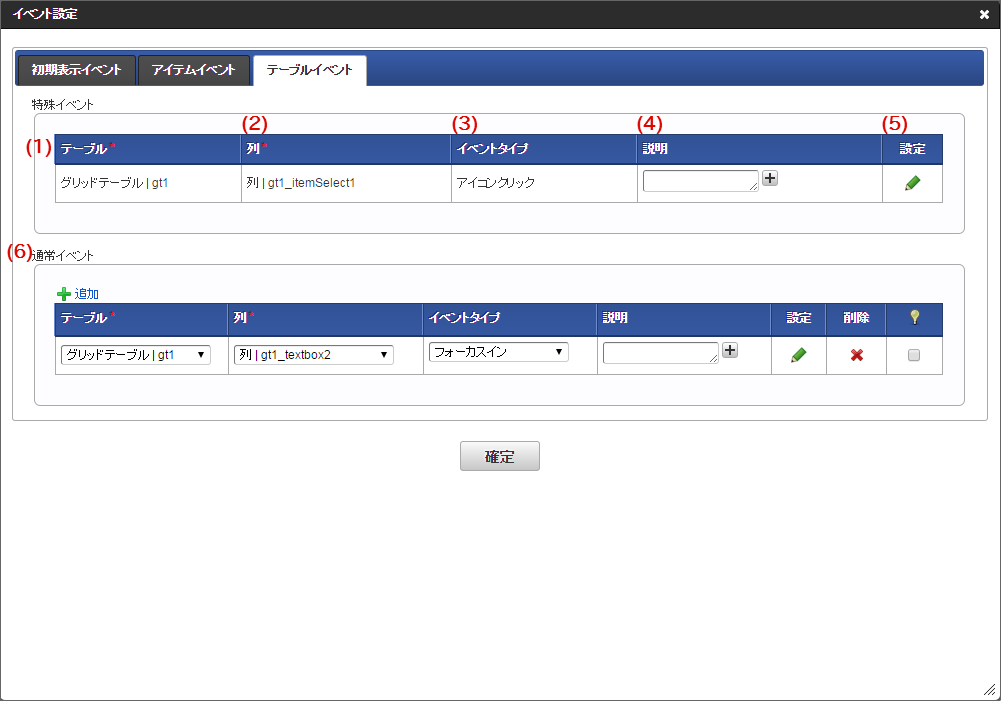The height and width of the screenshot is (701, 1001).
Task: Click the 追加 link to add an event
Action: pyautogui.click(x=86, y=294)
